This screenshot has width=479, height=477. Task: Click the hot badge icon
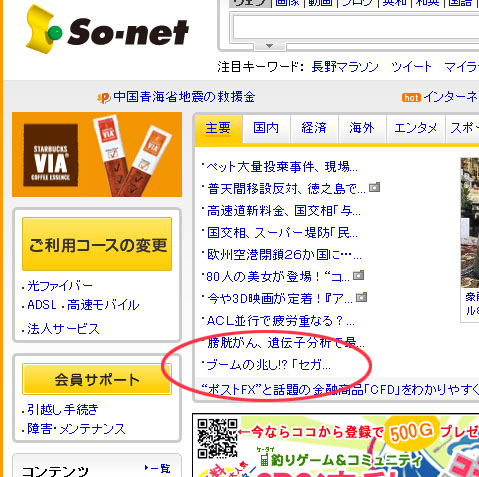click(x=411, y=97)
